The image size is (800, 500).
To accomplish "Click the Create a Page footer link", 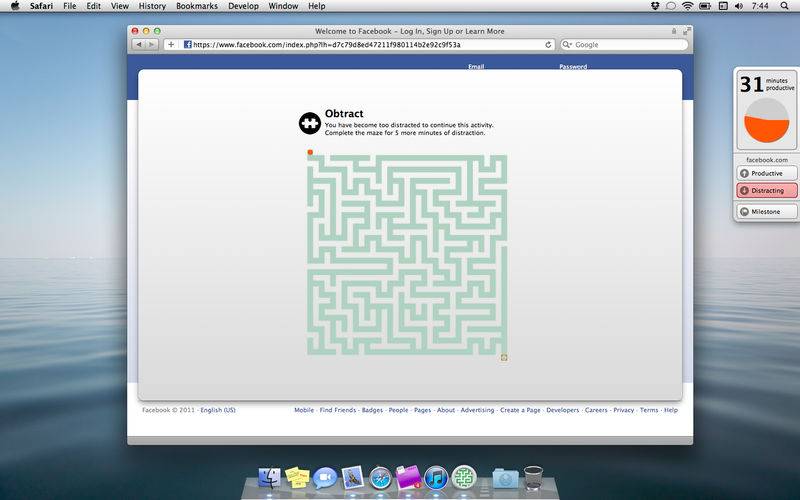I will tap(520, 410).
